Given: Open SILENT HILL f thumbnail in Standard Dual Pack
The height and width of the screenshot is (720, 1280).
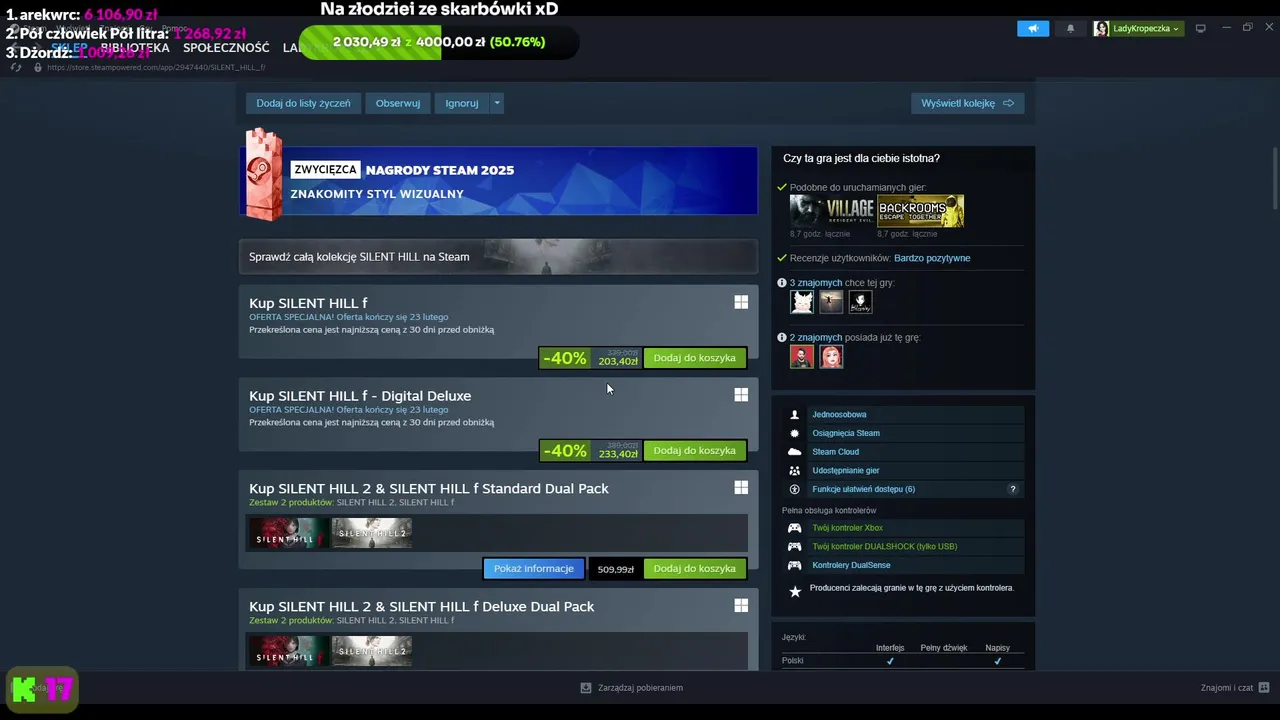Looking at the screenshot, I should point(288,533).
